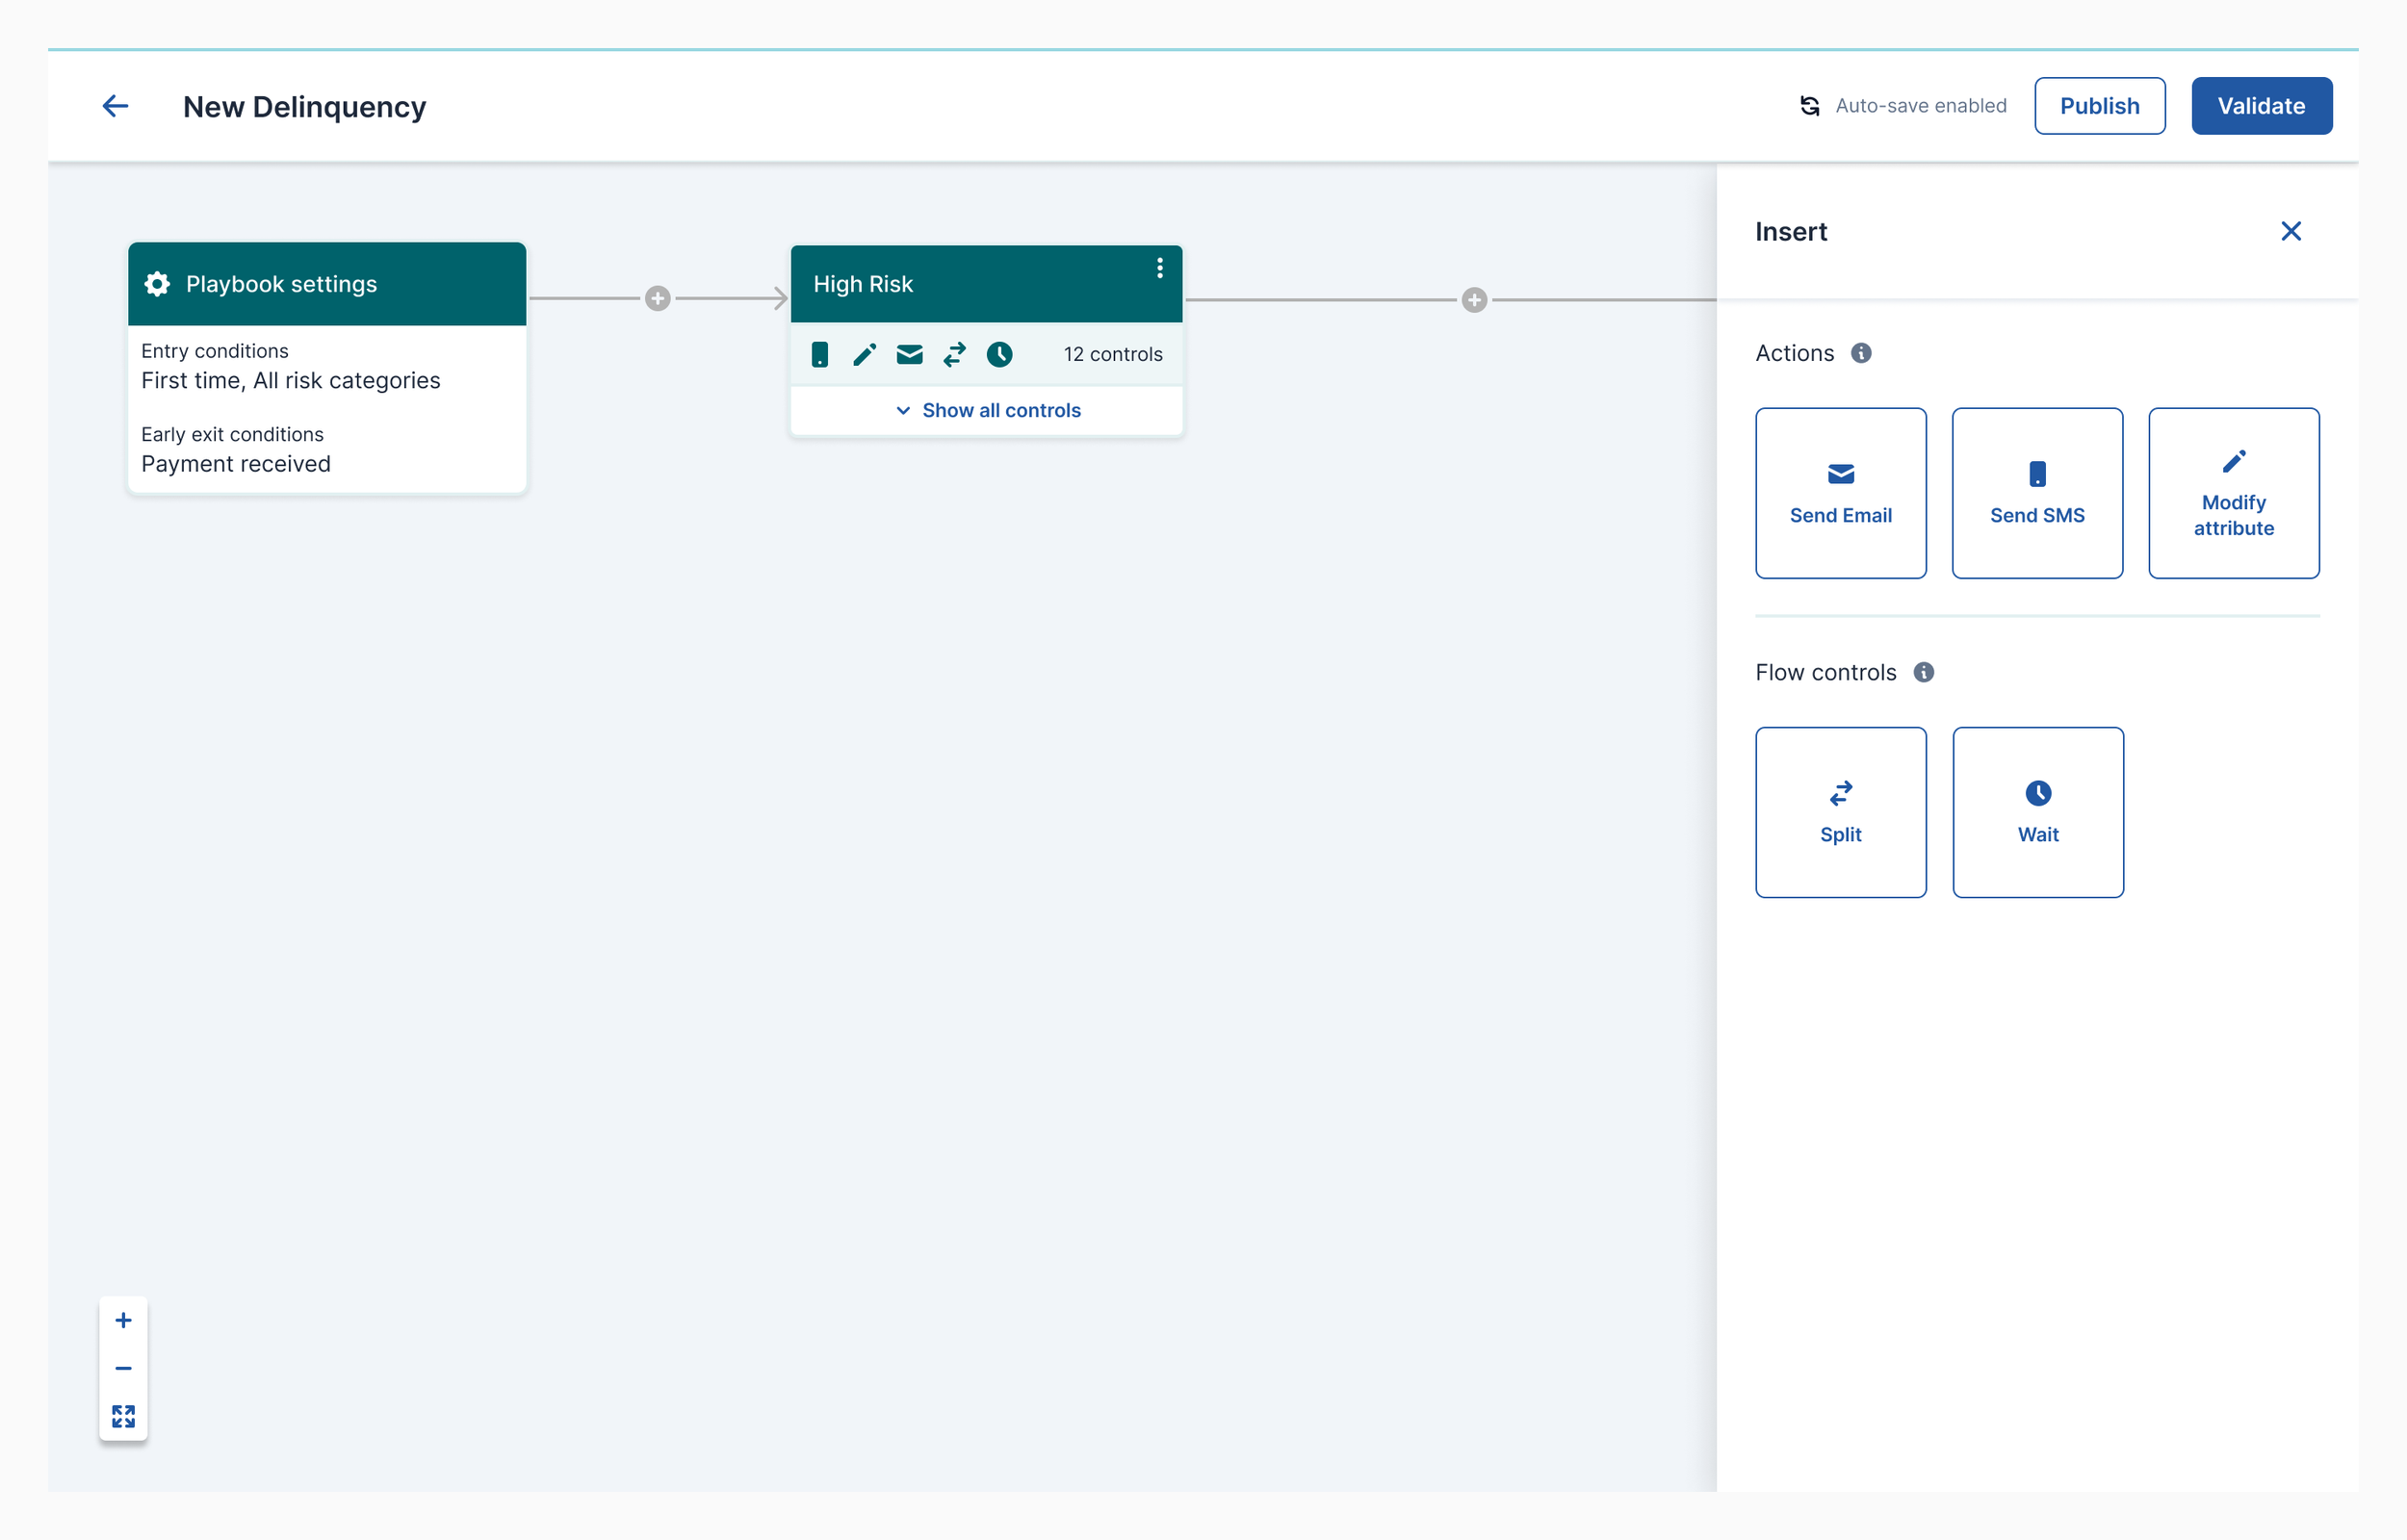Click the auto-save sync icon

[1809, 106]
